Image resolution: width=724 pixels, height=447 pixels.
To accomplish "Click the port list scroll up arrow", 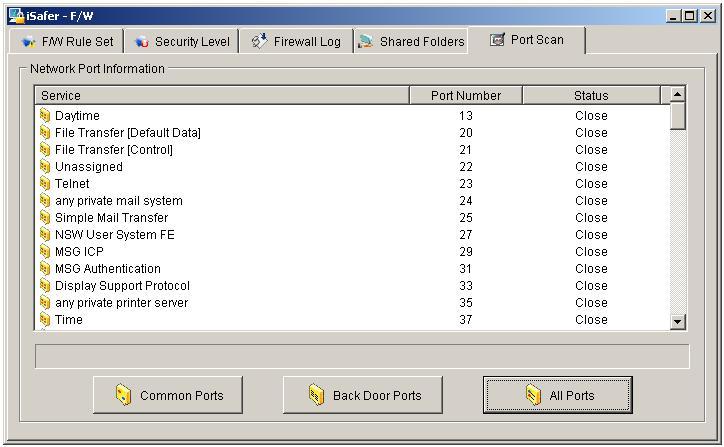I will point(677,95).
